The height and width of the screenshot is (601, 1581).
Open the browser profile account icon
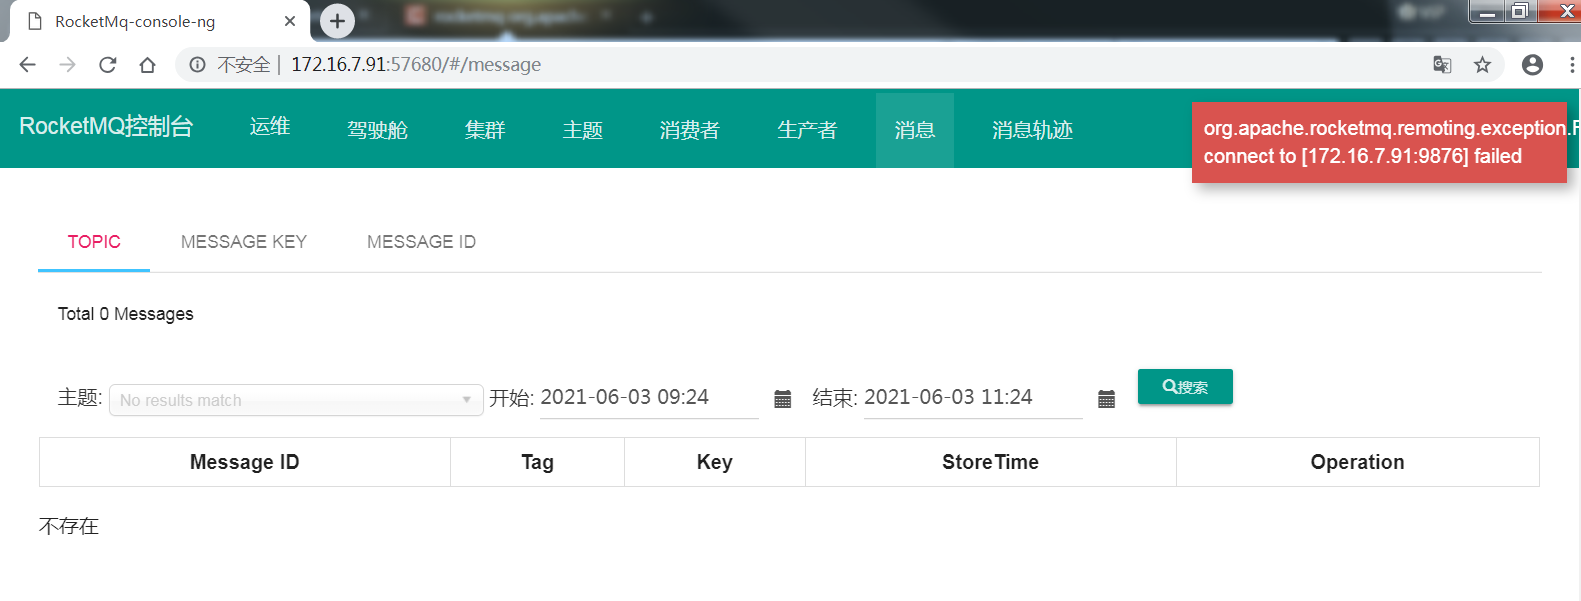[1532, 65]
